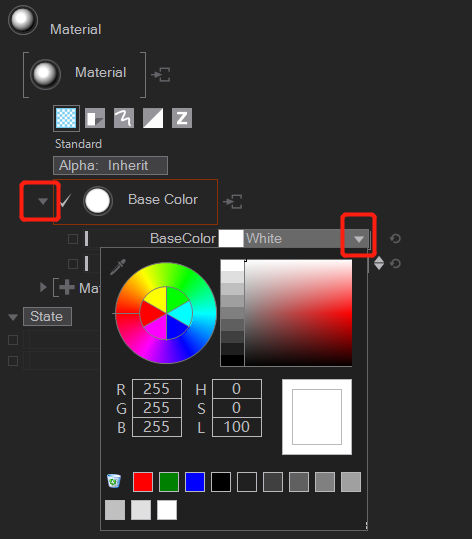Click the import icon beside Base Color
Screen dimensions: 472x539
(233, 201)
